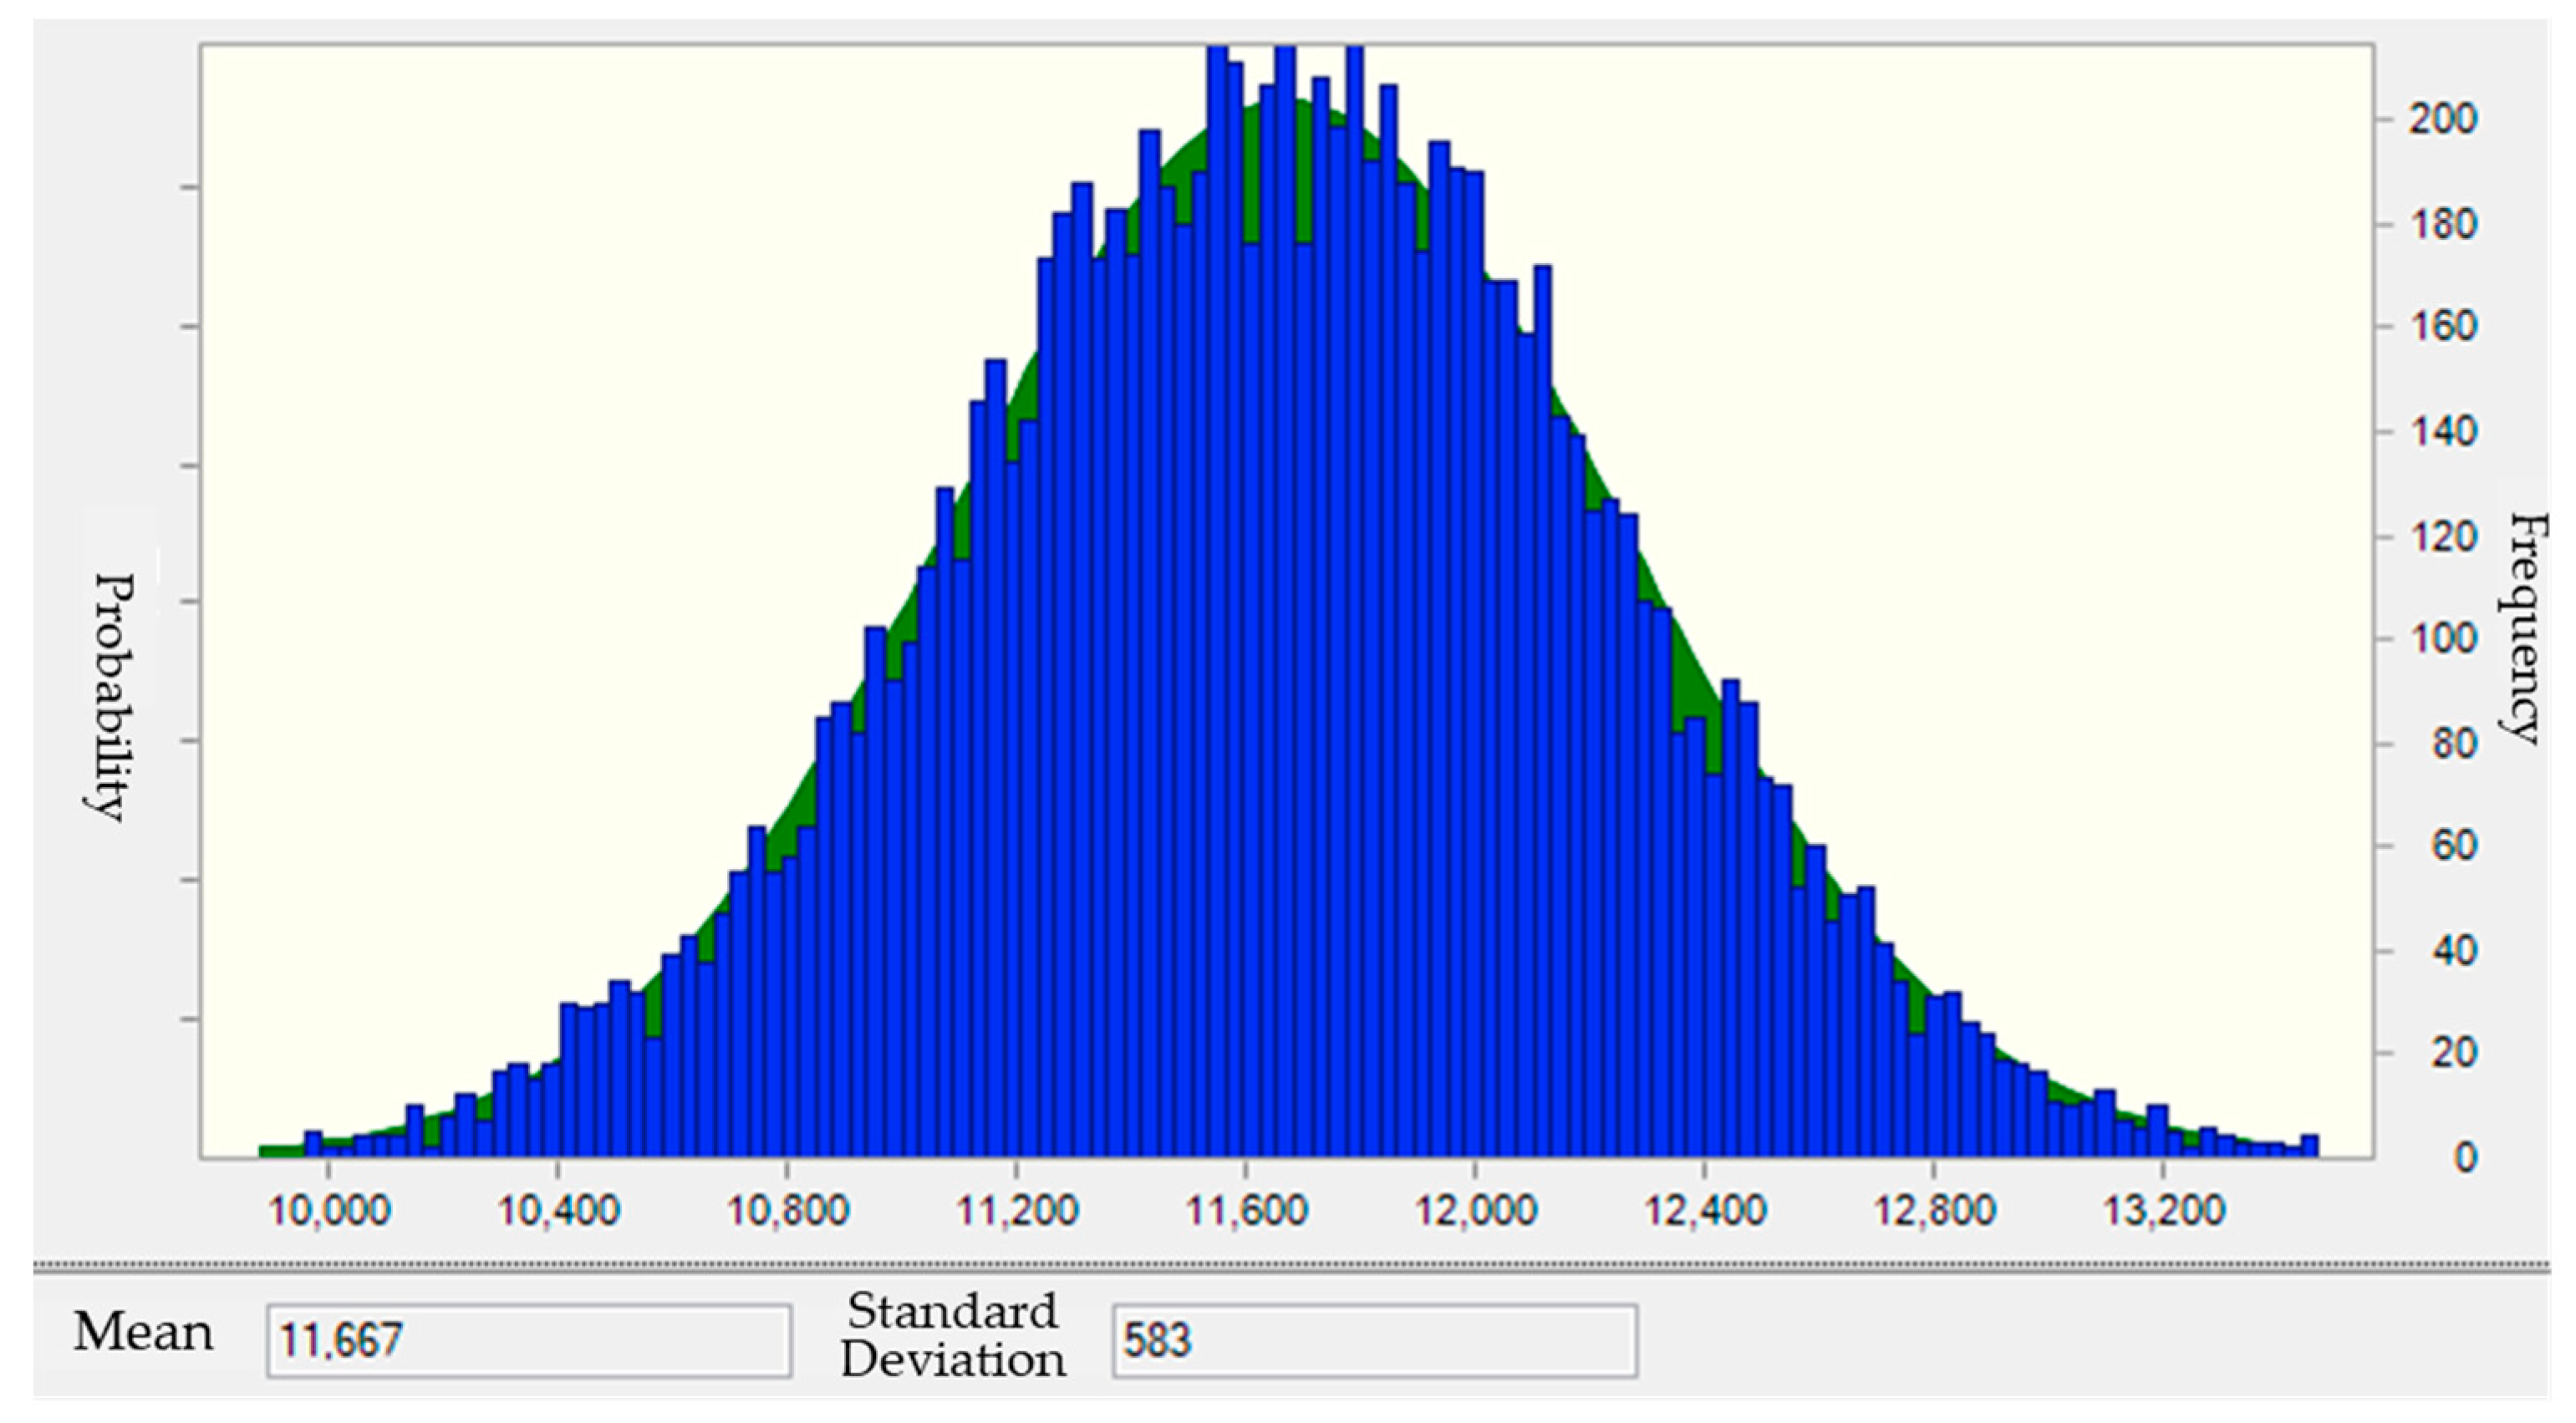Click the 10,000 x-axis label
2576x1423 pixels.
(x=329, y=1211)
